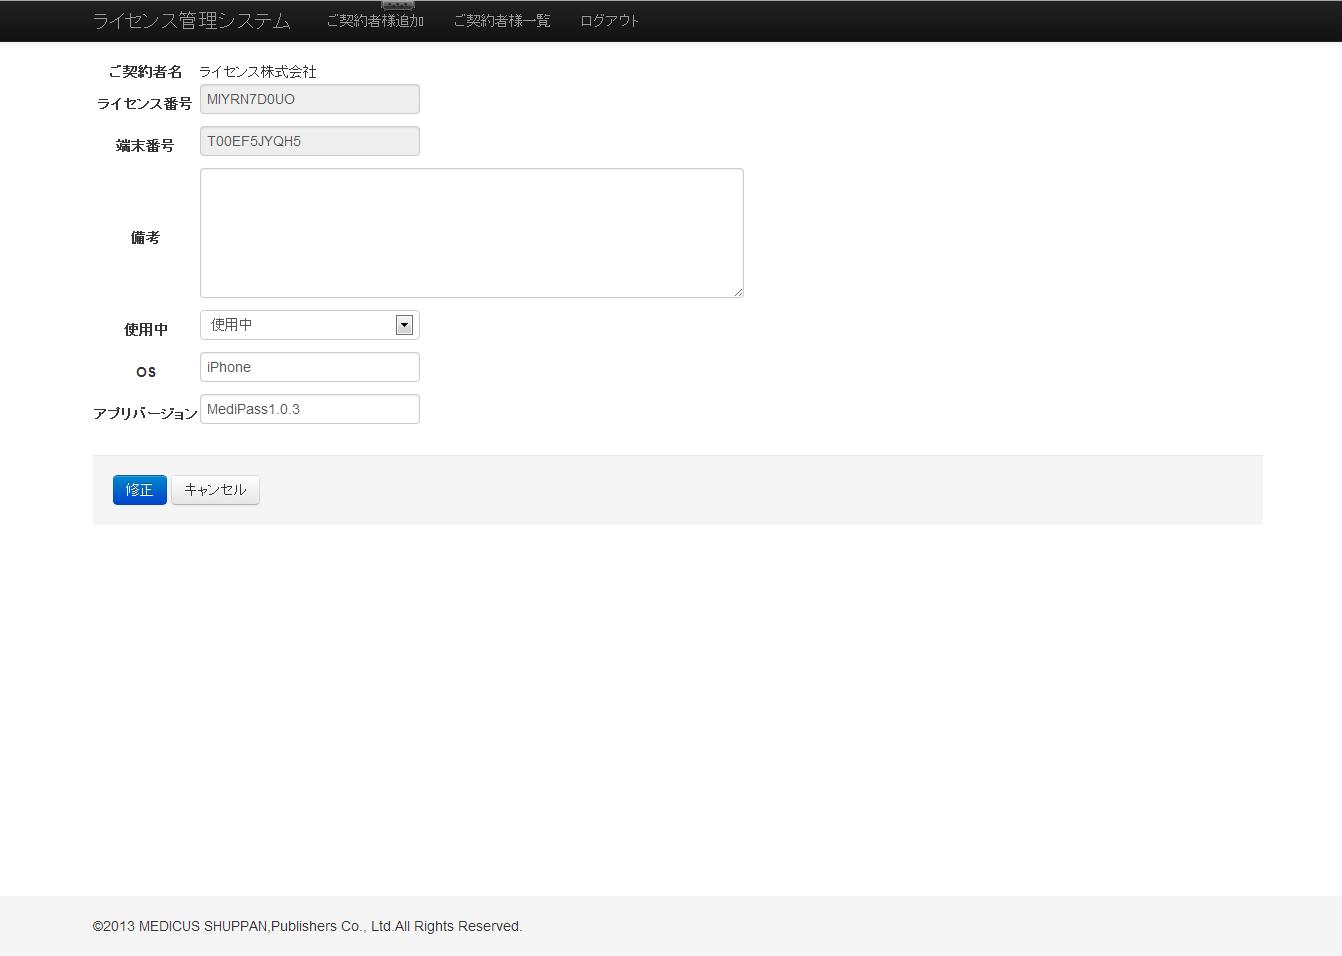This screenshot has height=956, width=1342.
Task: Click the キャンセル button
Action: coord(215,490)
